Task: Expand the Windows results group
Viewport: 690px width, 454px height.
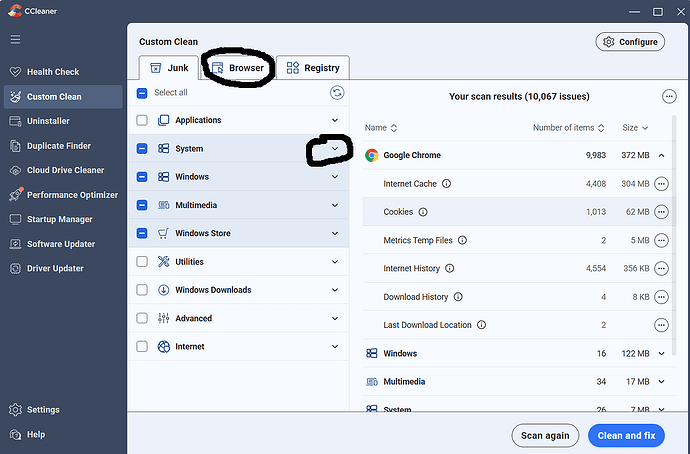Action: tap(661, 354)
